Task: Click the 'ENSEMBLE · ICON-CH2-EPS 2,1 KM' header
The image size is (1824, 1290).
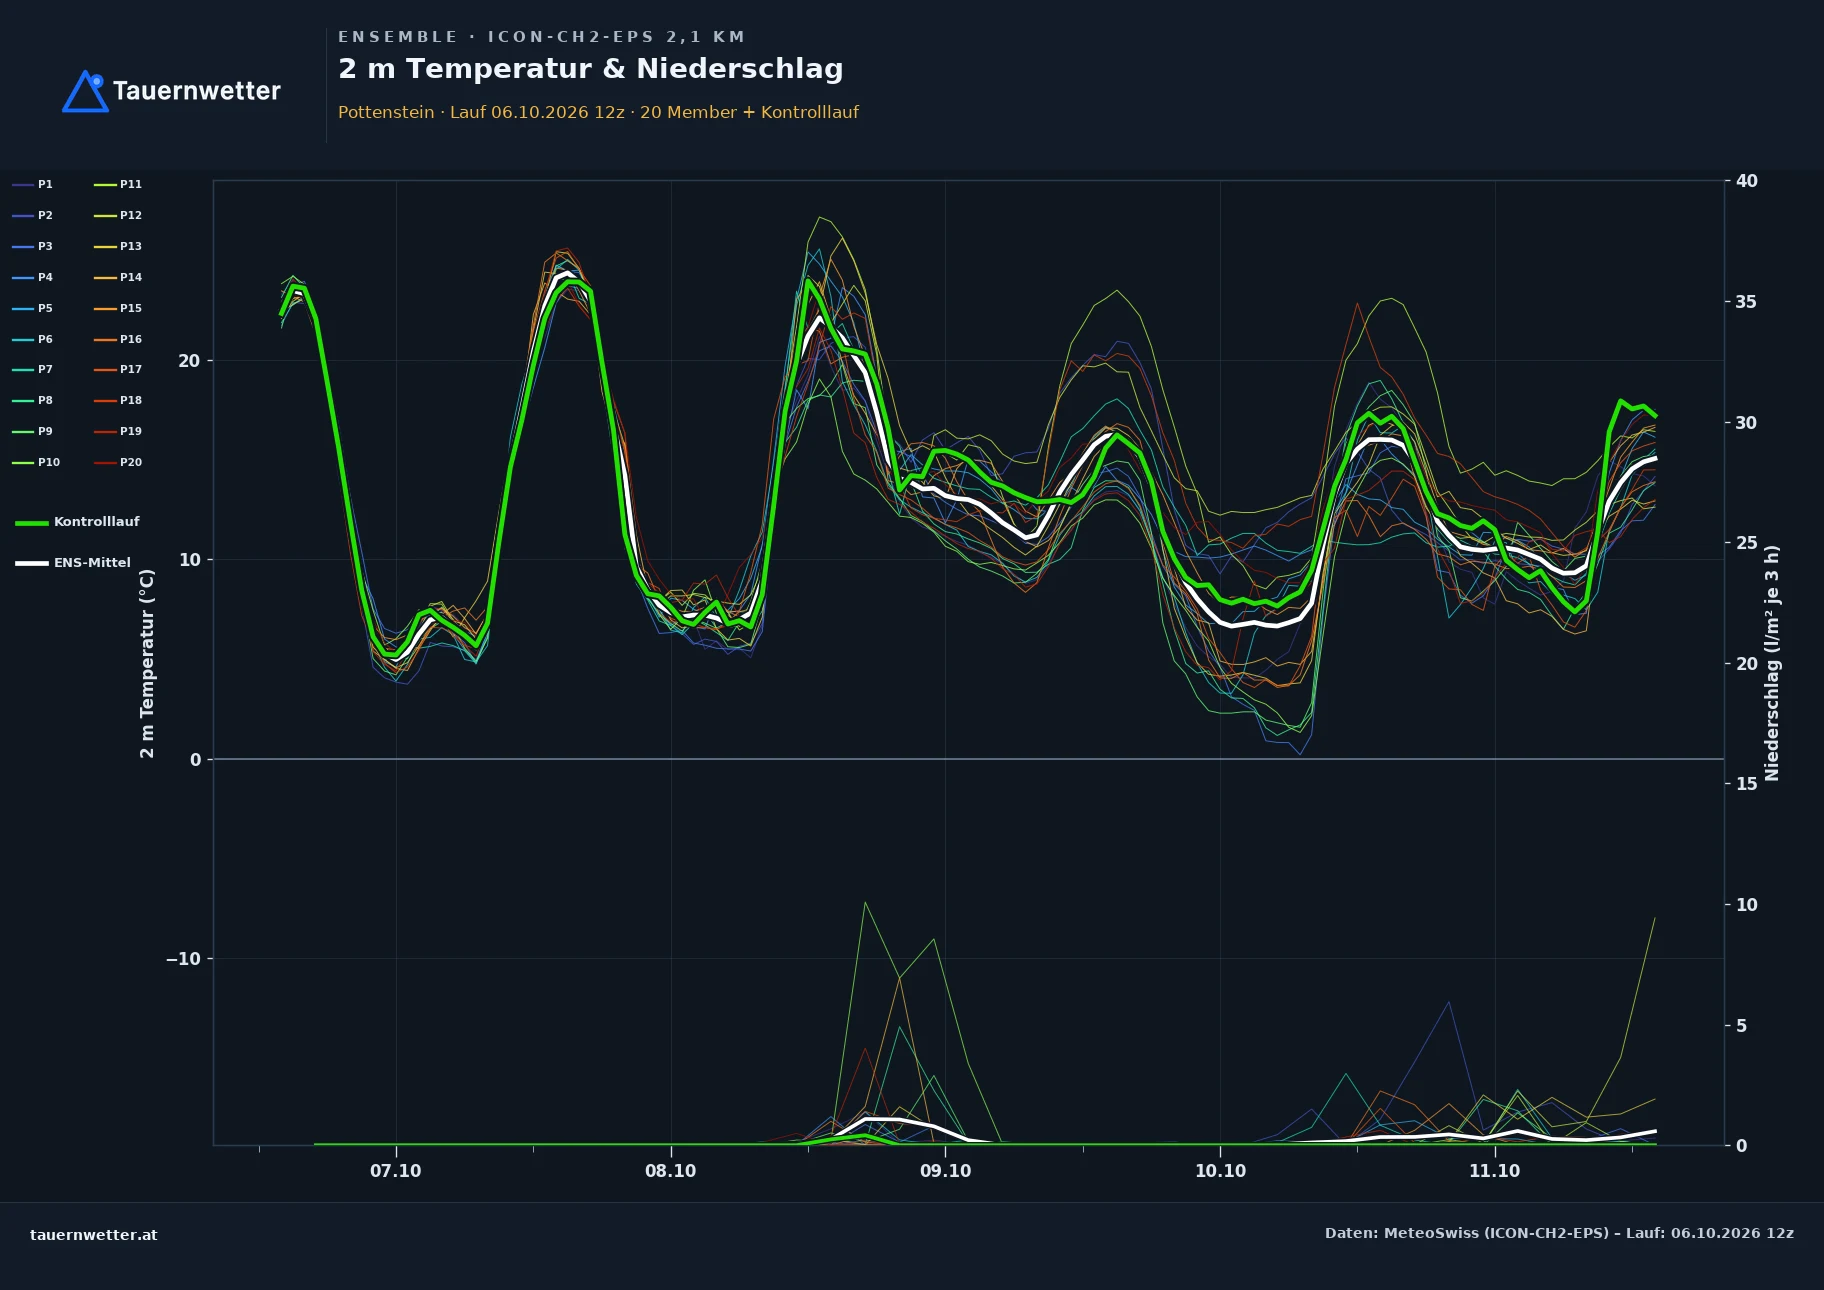Action: 542,37
